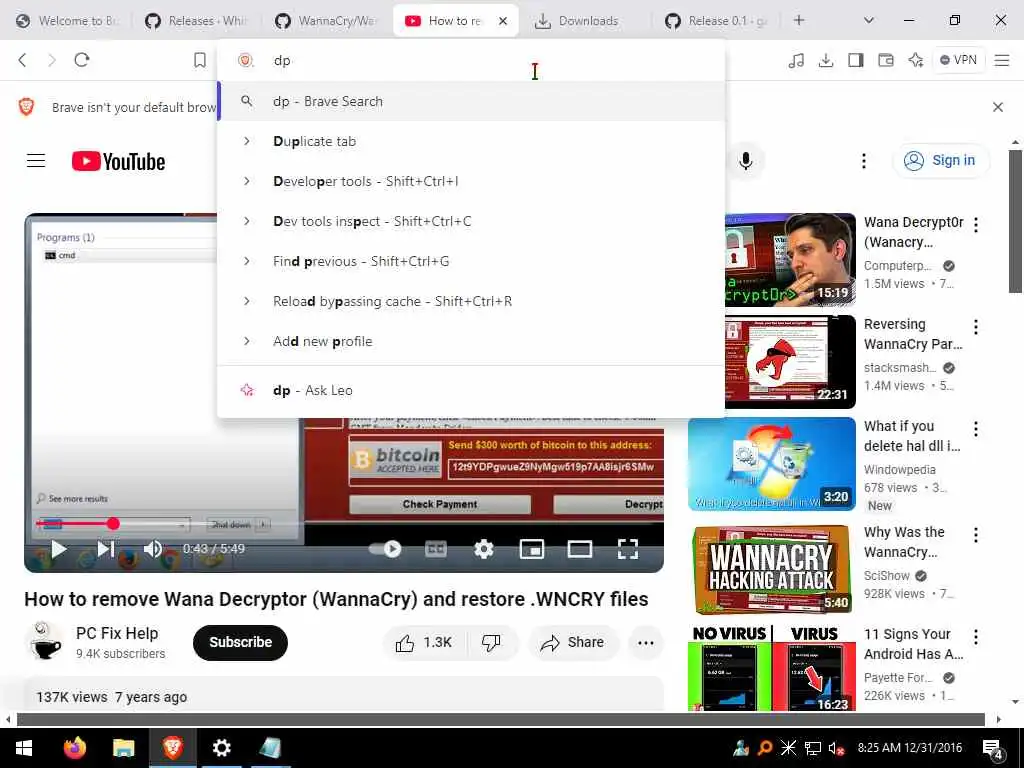The height and width of the screenshot is (768, 1024).
Task: Choose Dev tools inspect suggestion
Action: [x=471, y=221]
